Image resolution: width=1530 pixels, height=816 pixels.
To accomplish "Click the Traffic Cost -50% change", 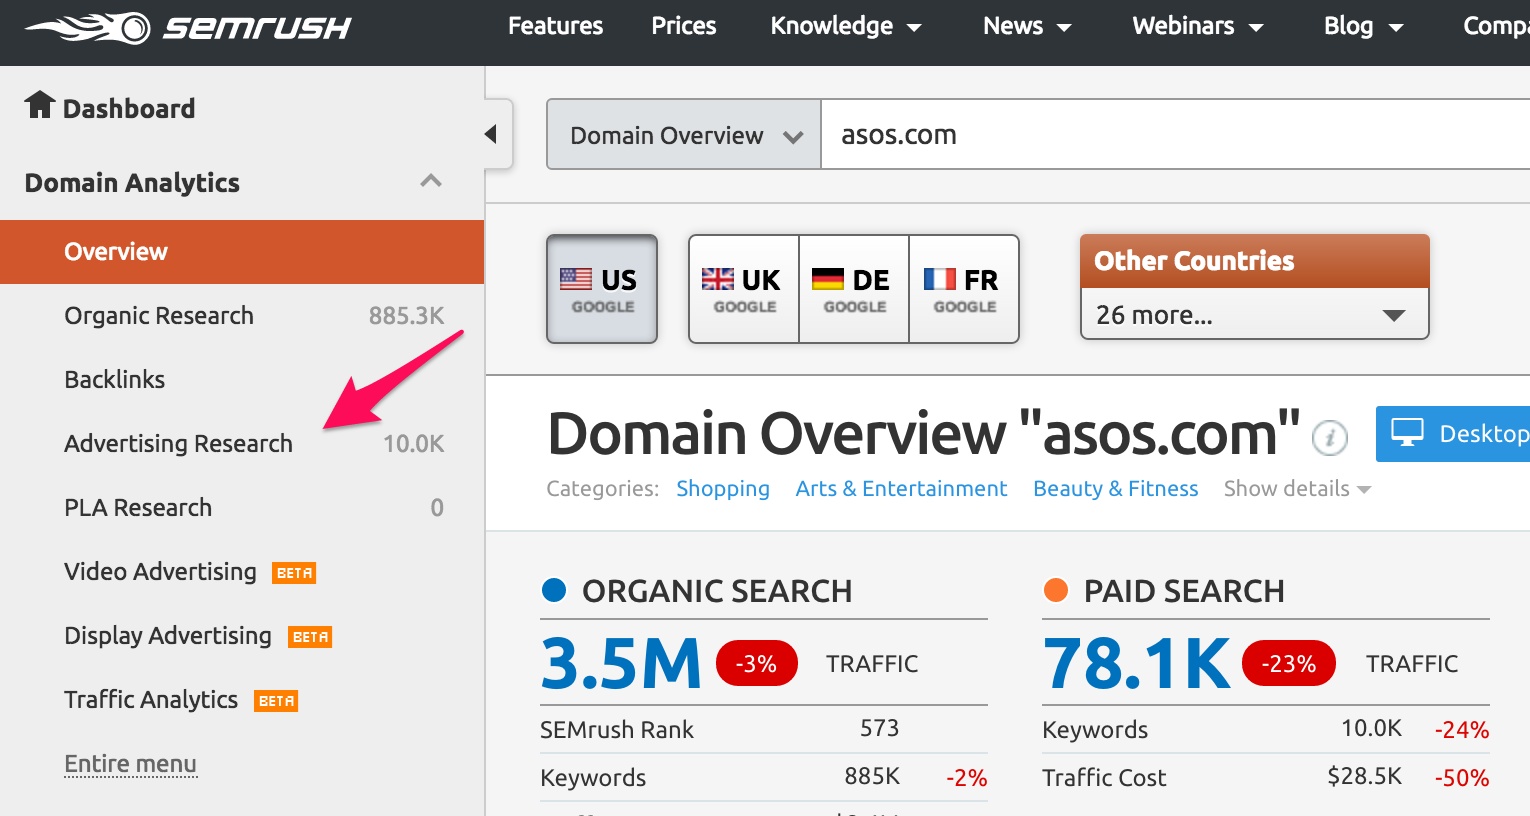I will pyautogui.click(x=1462, y=778).
